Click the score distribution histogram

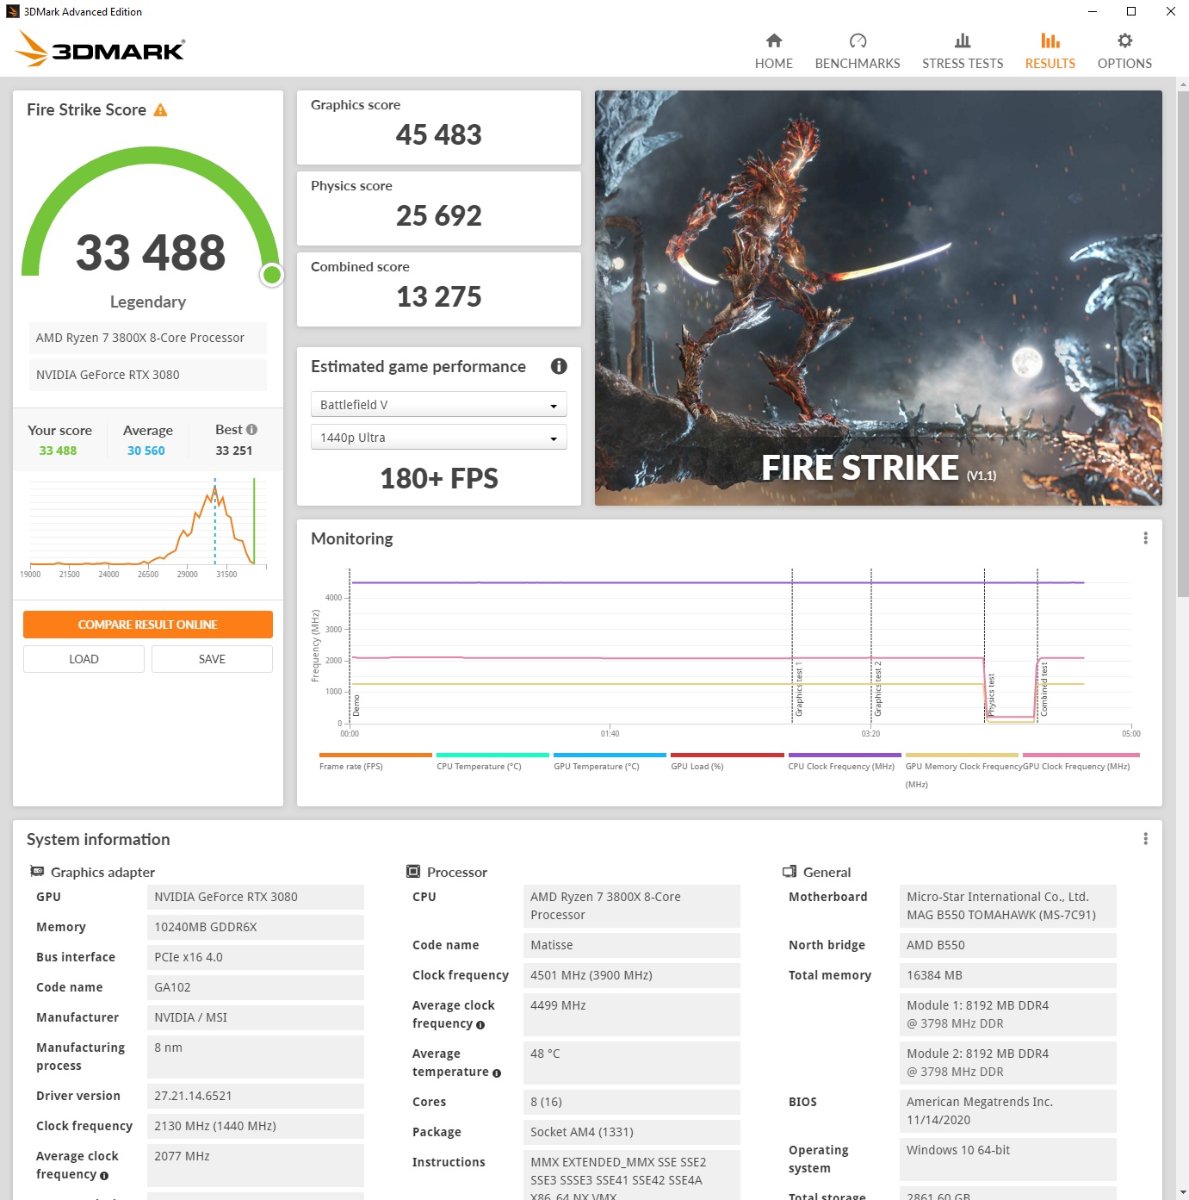(148, 528)
